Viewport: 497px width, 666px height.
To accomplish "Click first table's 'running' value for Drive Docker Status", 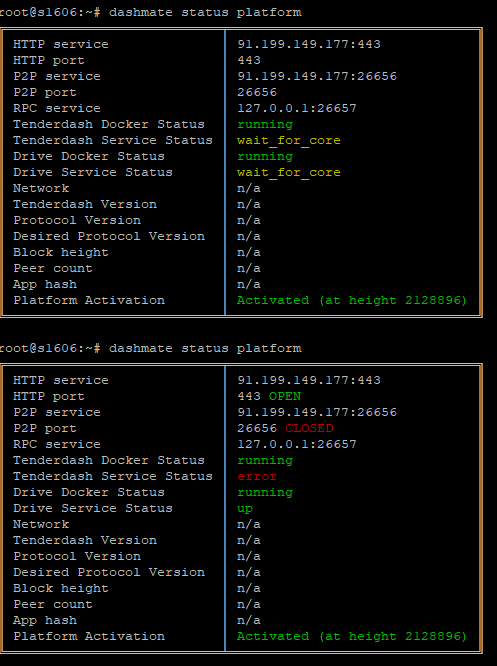I will click(265, 157).
